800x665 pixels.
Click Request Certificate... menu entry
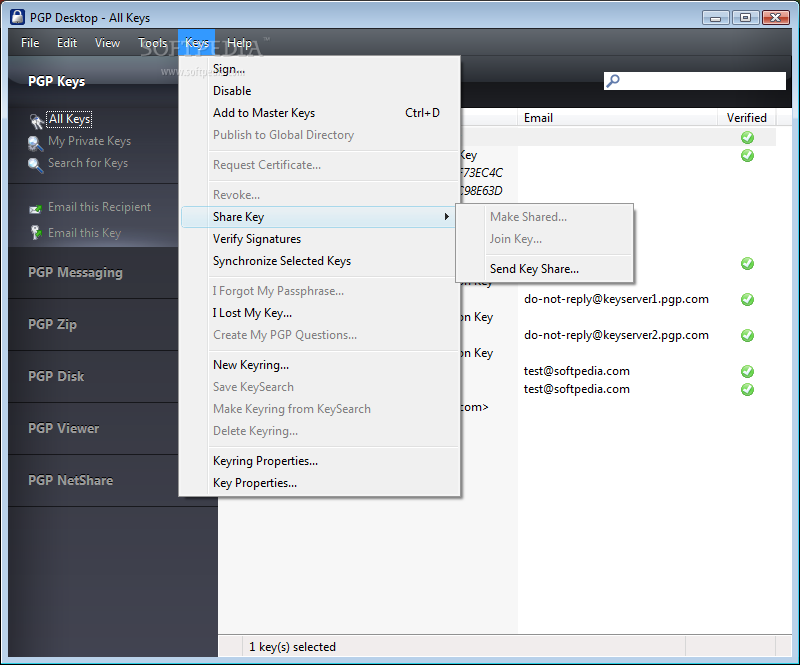[x=319, y=165]
